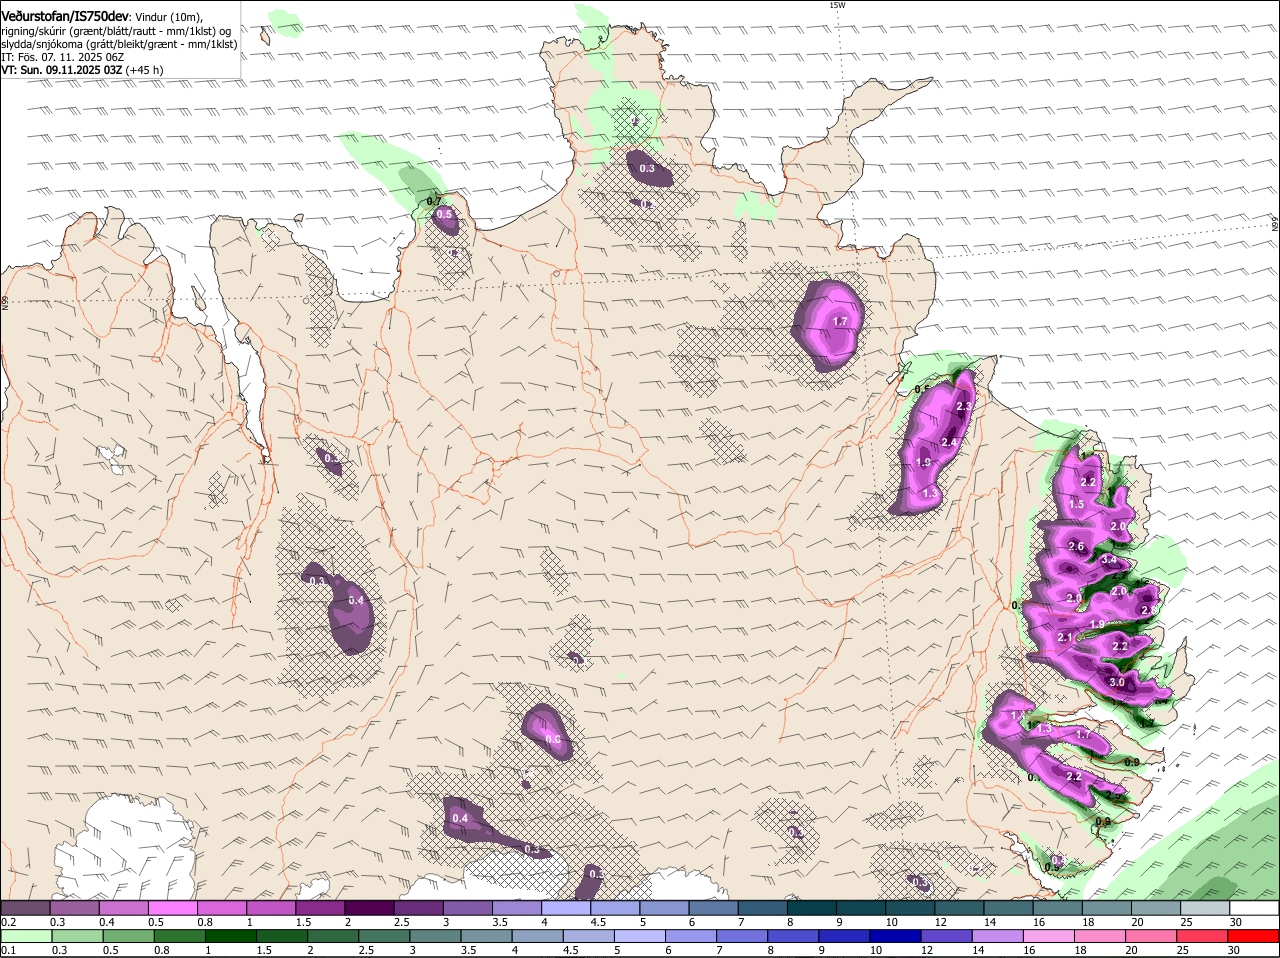Click the 0.7 value on the northwest coast

click(x=434, y=201)
